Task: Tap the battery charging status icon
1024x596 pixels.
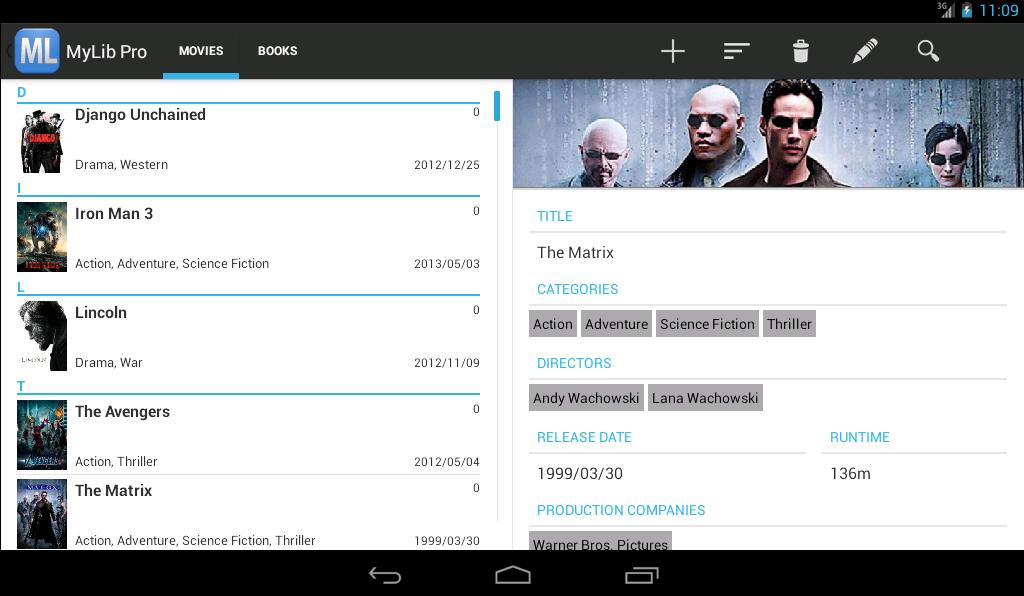Action: [967, 10]
